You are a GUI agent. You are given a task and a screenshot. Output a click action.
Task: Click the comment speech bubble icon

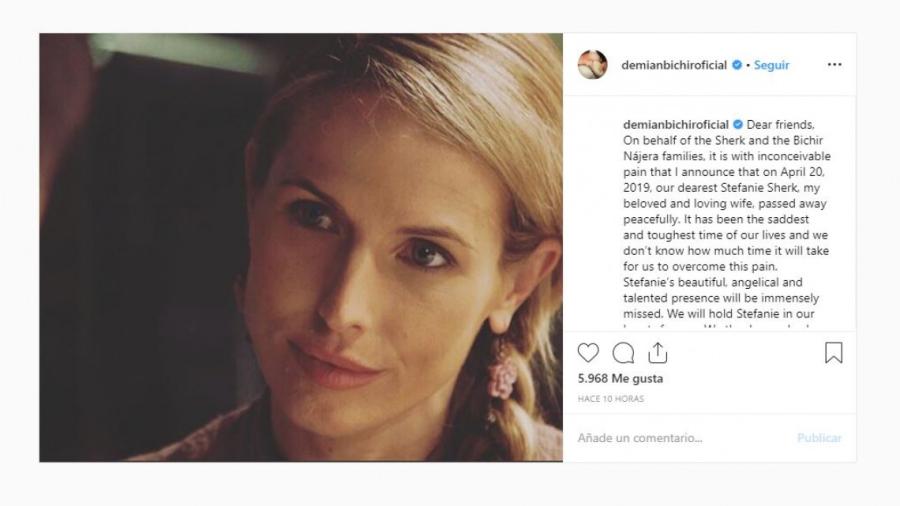tap(623, 353)
